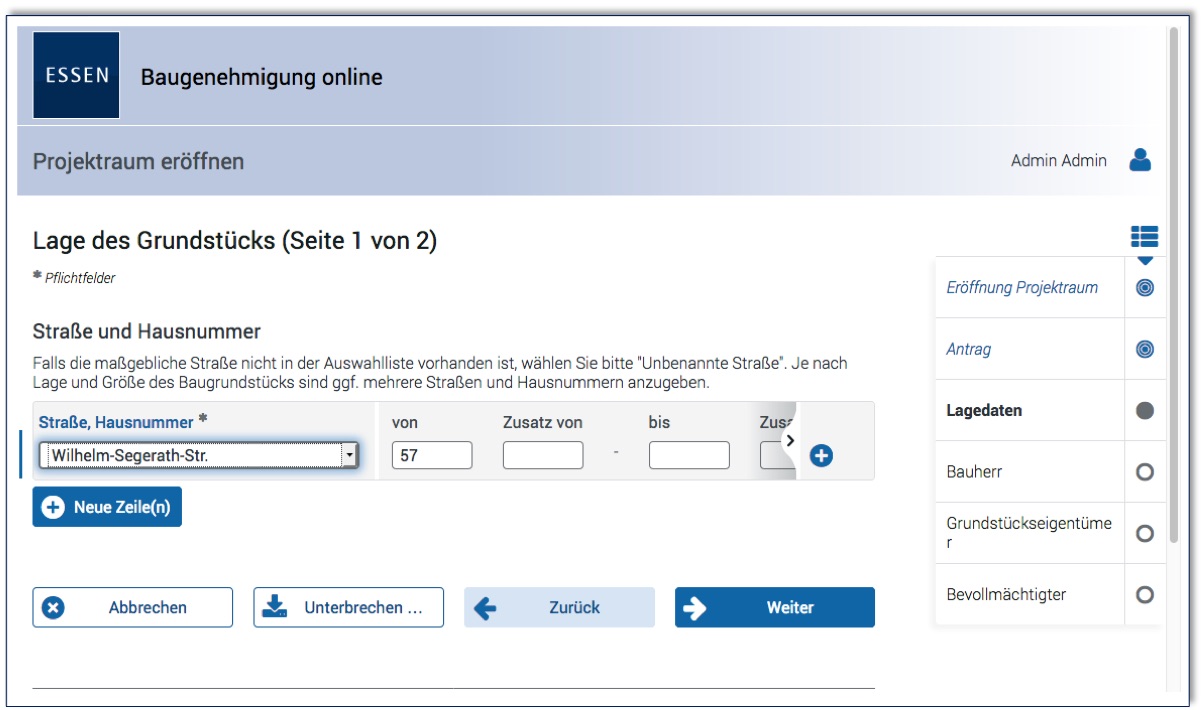
Task: Open the Straße dropdown with Wilhelm-Segerath-Str.
Action: [x=198, y=456]
